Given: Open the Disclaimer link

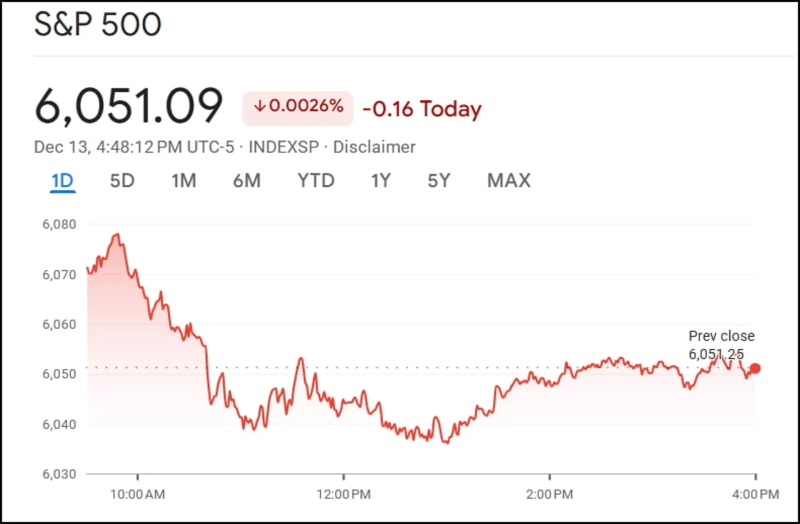Looking at the screenshot, I should [374, 147].
